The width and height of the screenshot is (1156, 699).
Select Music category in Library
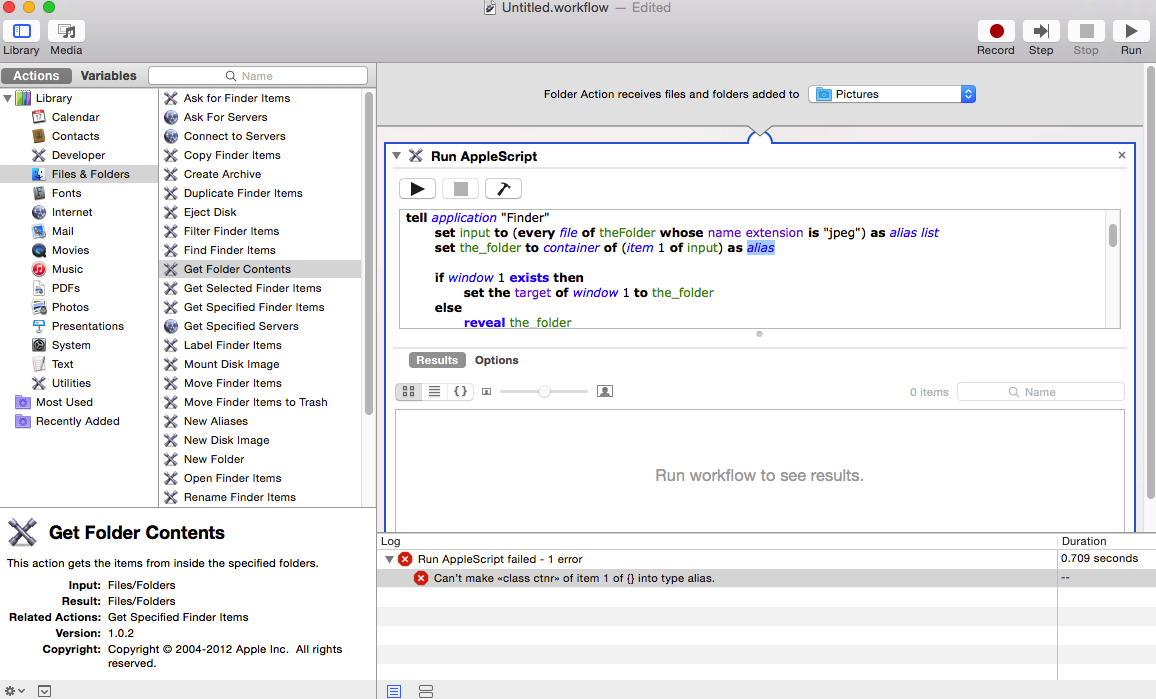click(x=67, y=270)
